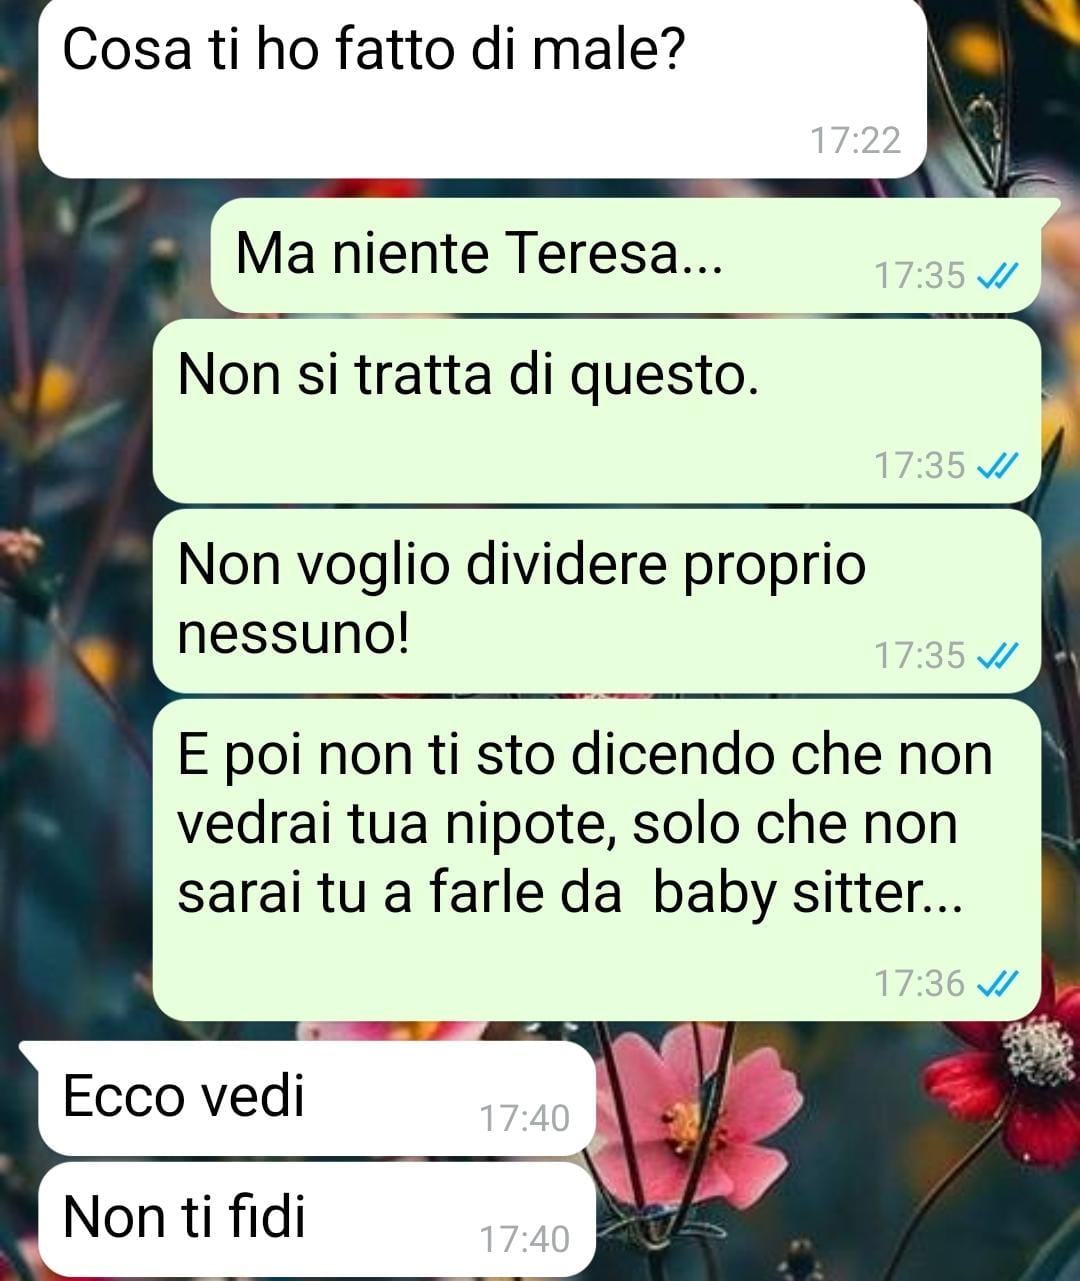Tap the 17:22 timestamp on first message
Screen dimensions: 1080x1281
click(855, 140)
